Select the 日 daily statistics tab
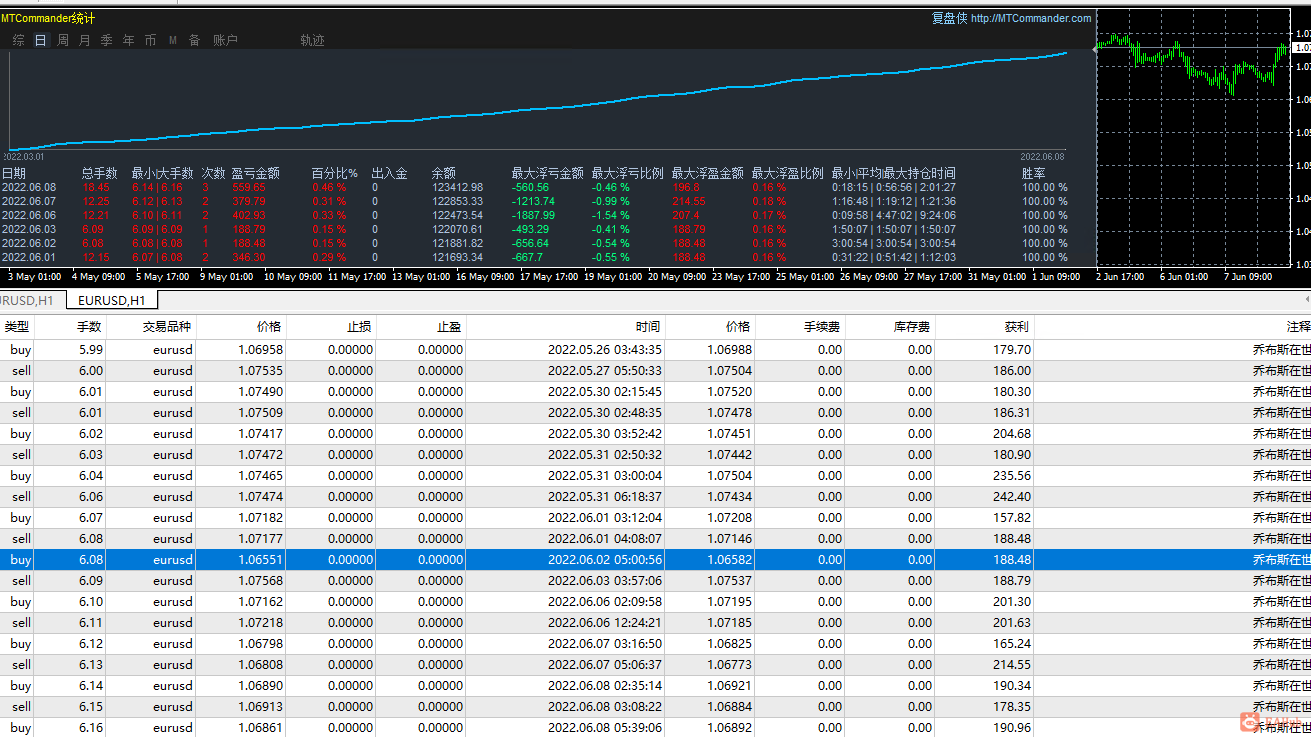Image resolution: width=1311 pixels, height=737 pixels. [x=40, y=41]
